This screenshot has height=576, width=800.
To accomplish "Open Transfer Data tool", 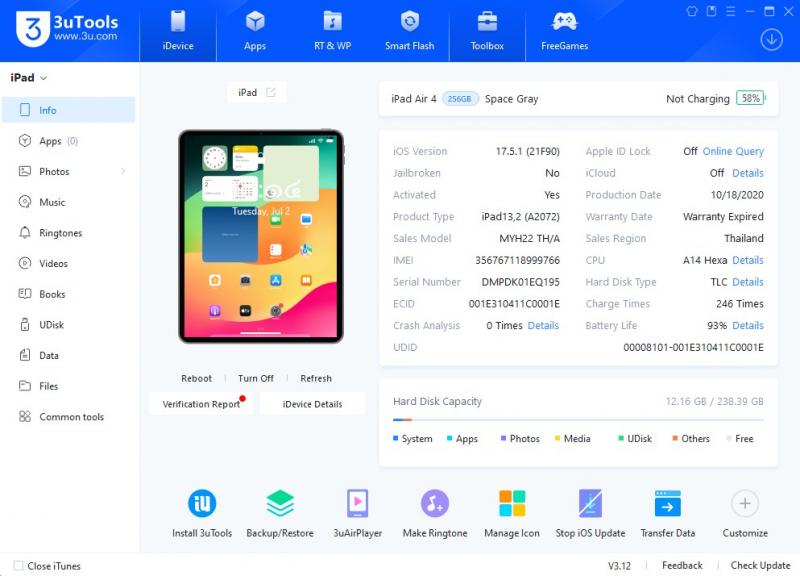I will [668, 513].
